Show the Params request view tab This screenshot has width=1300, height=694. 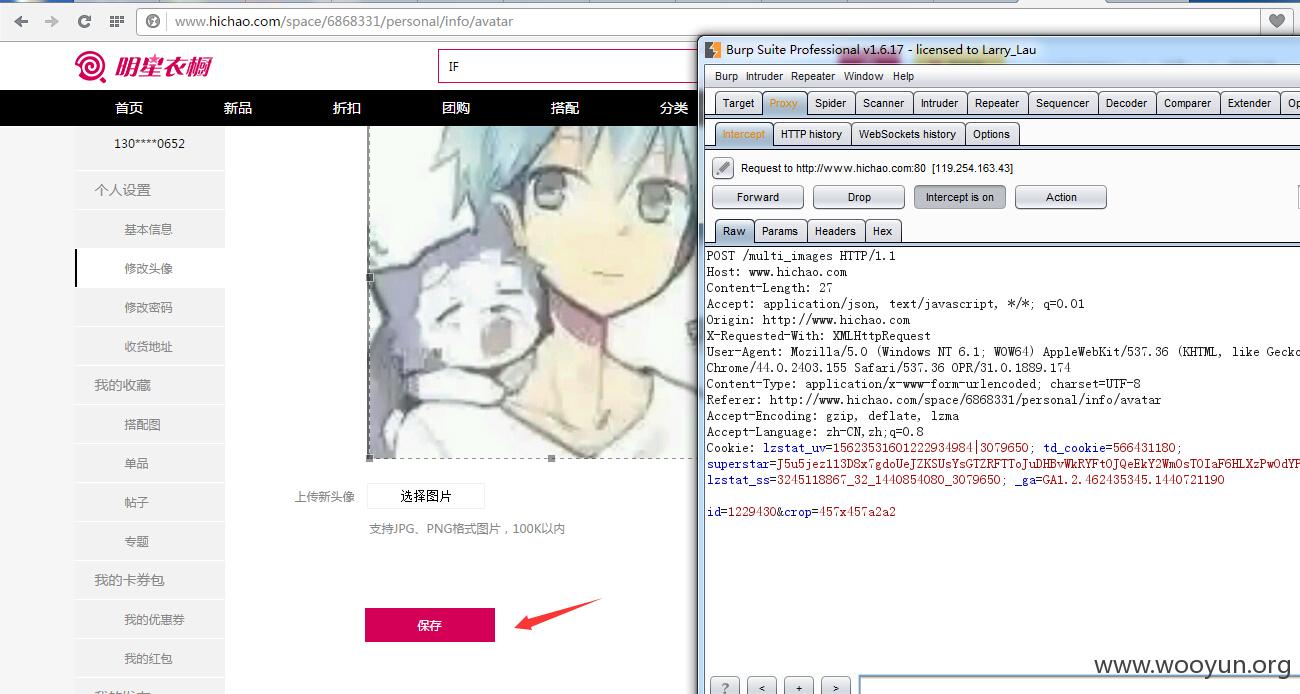[779, 231]
